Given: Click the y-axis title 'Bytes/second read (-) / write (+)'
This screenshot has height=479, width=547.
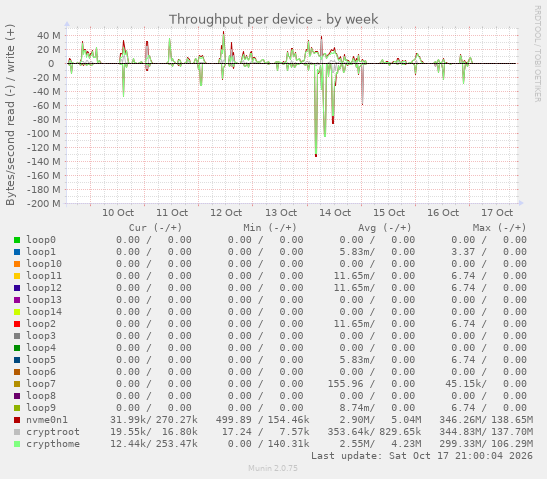Looking at the screenshot, I should point(10,115).
